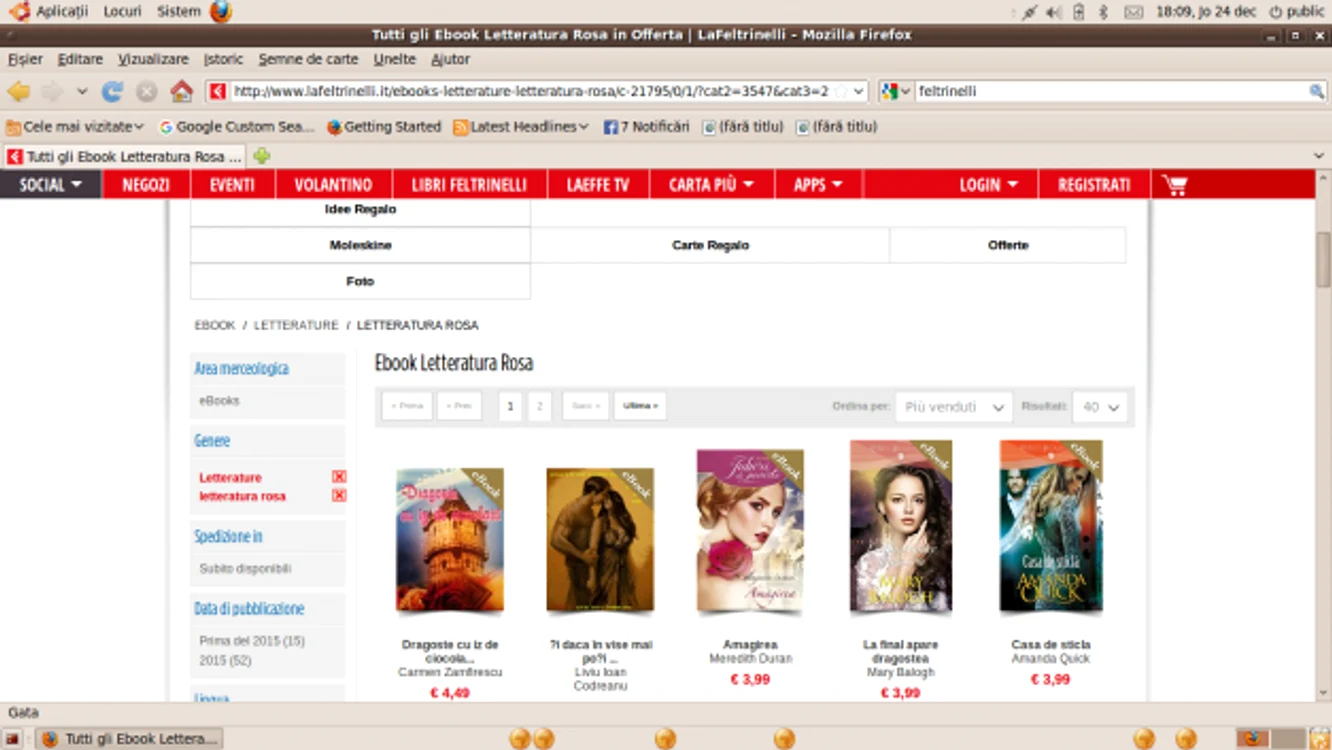Screen dimensions: 1332x750
Task: Click the Tutti gli Ebook taskbar button
Action: point(130,739)
